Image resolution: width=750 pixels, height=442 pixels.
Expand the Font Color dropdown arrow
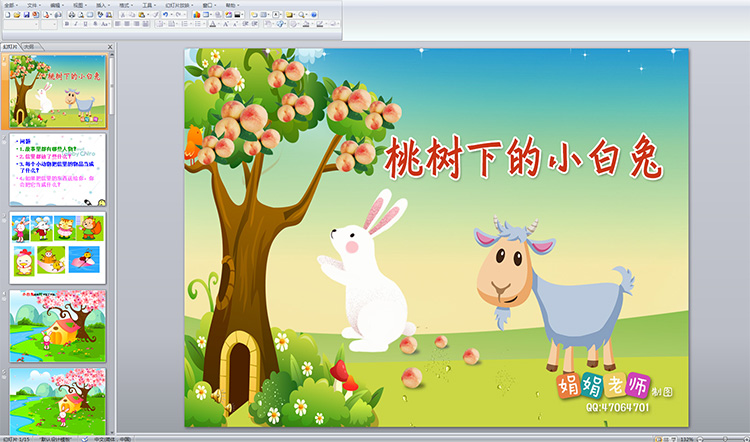(218, 24)
